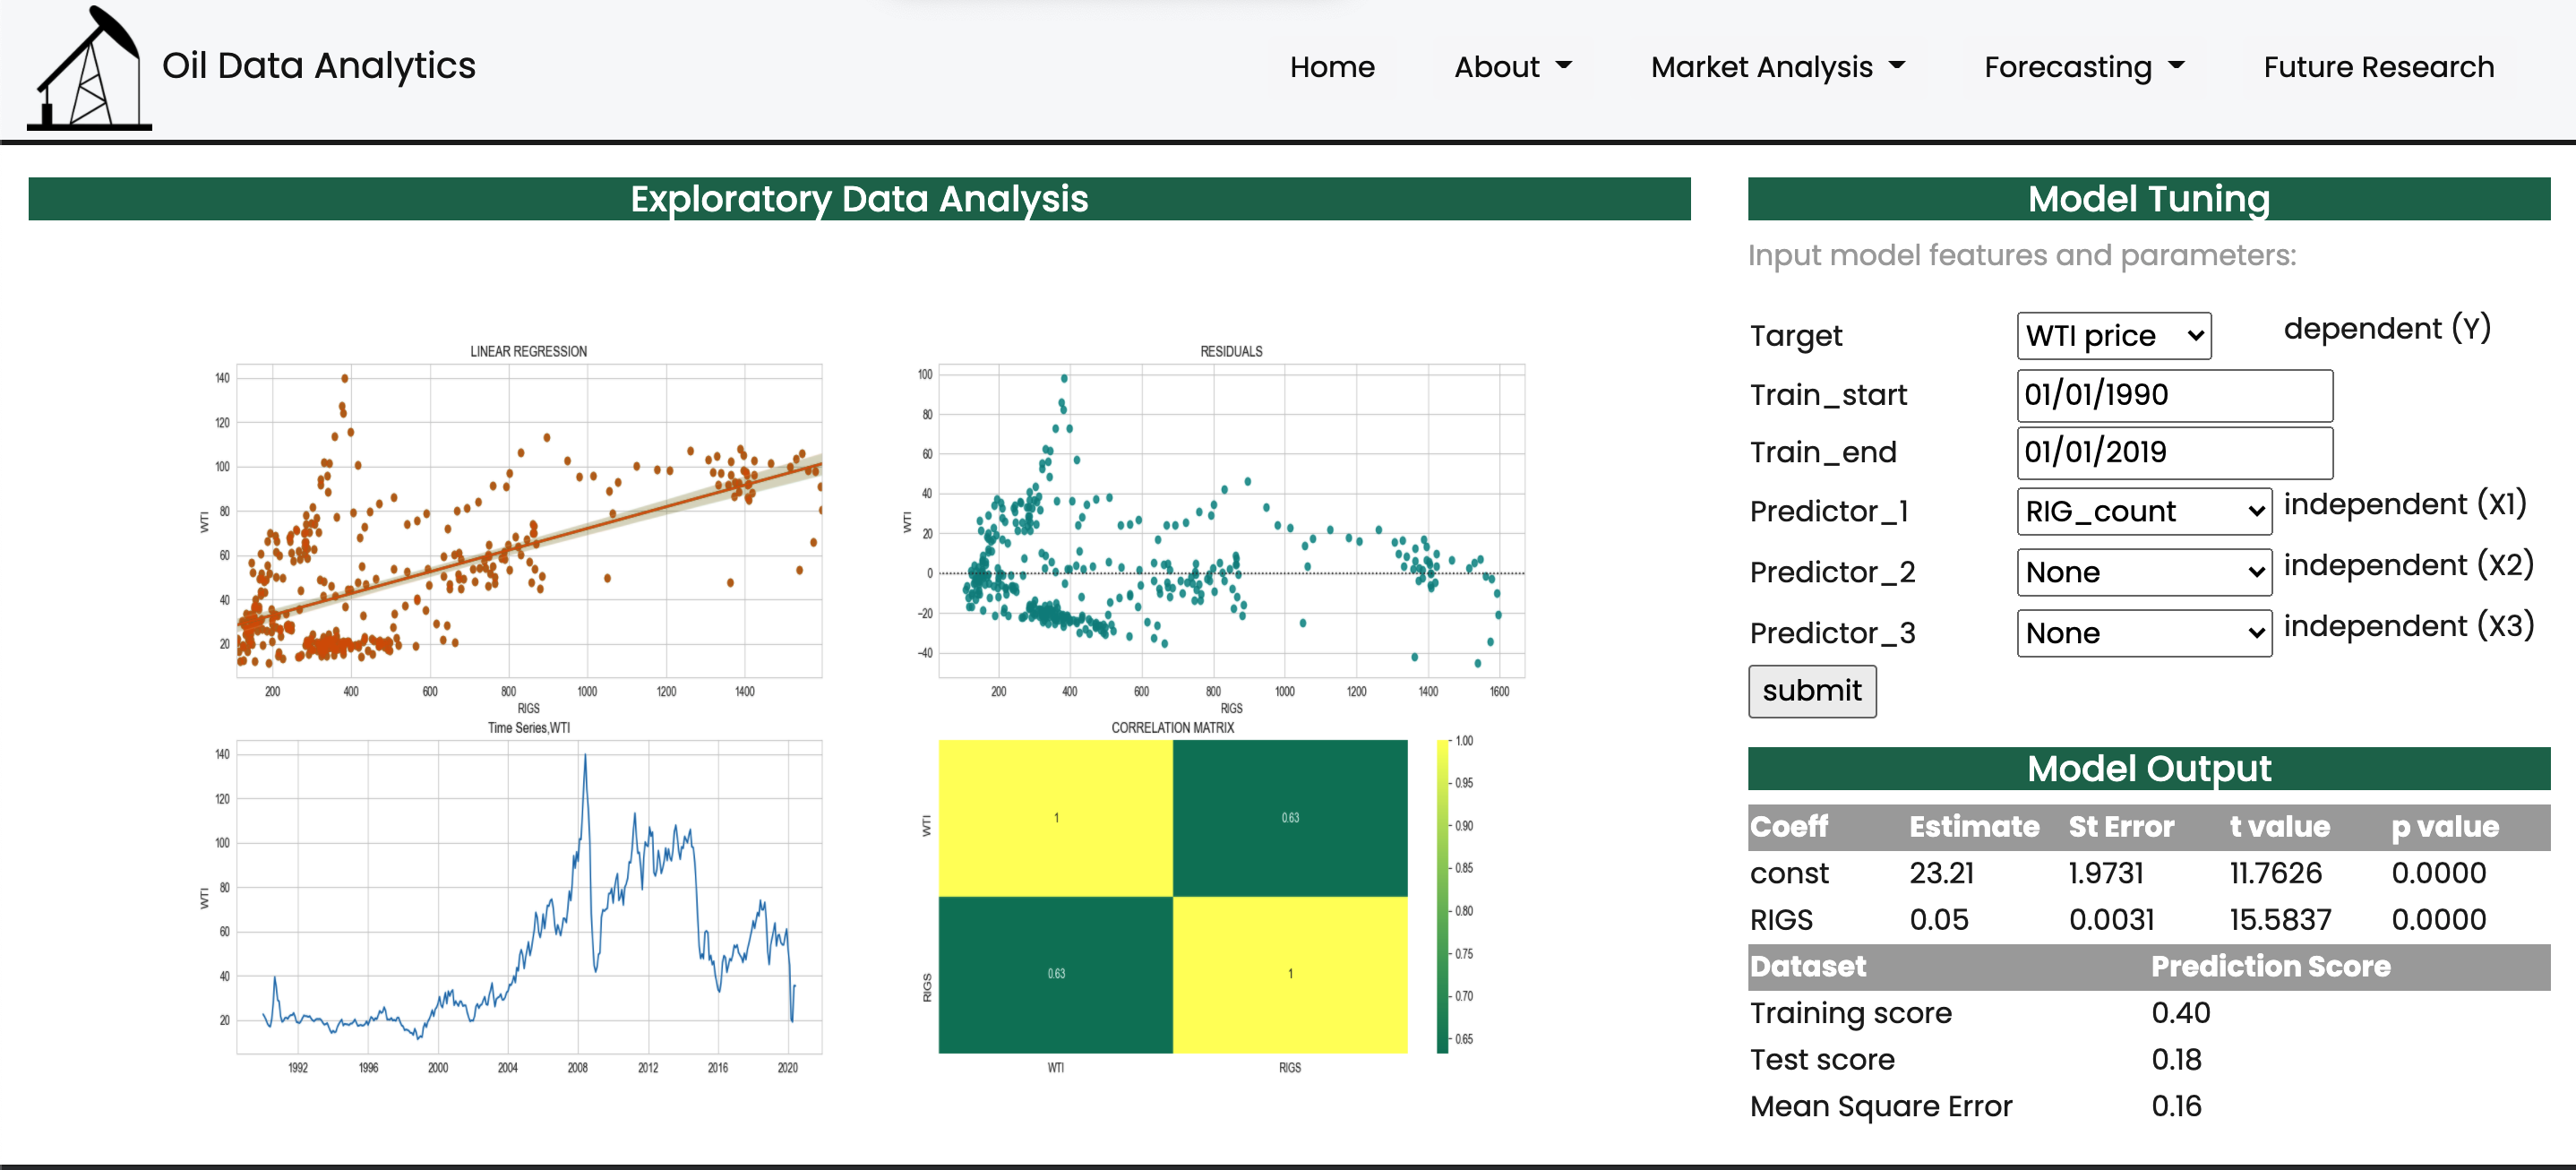Screen dimensions: 2576x1170
Task: Click the Residuals scatter plot
Action: coord(1231,520)
